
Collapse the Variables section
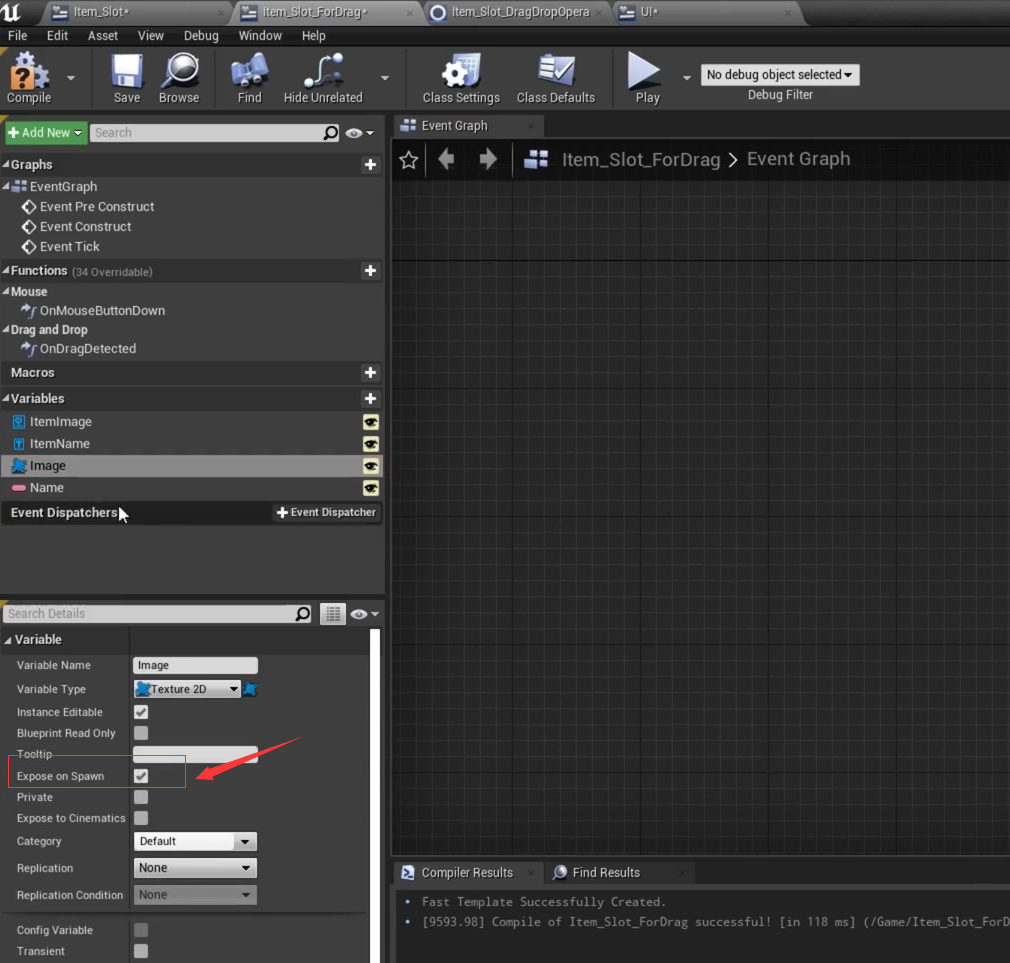tap(6, 399)
